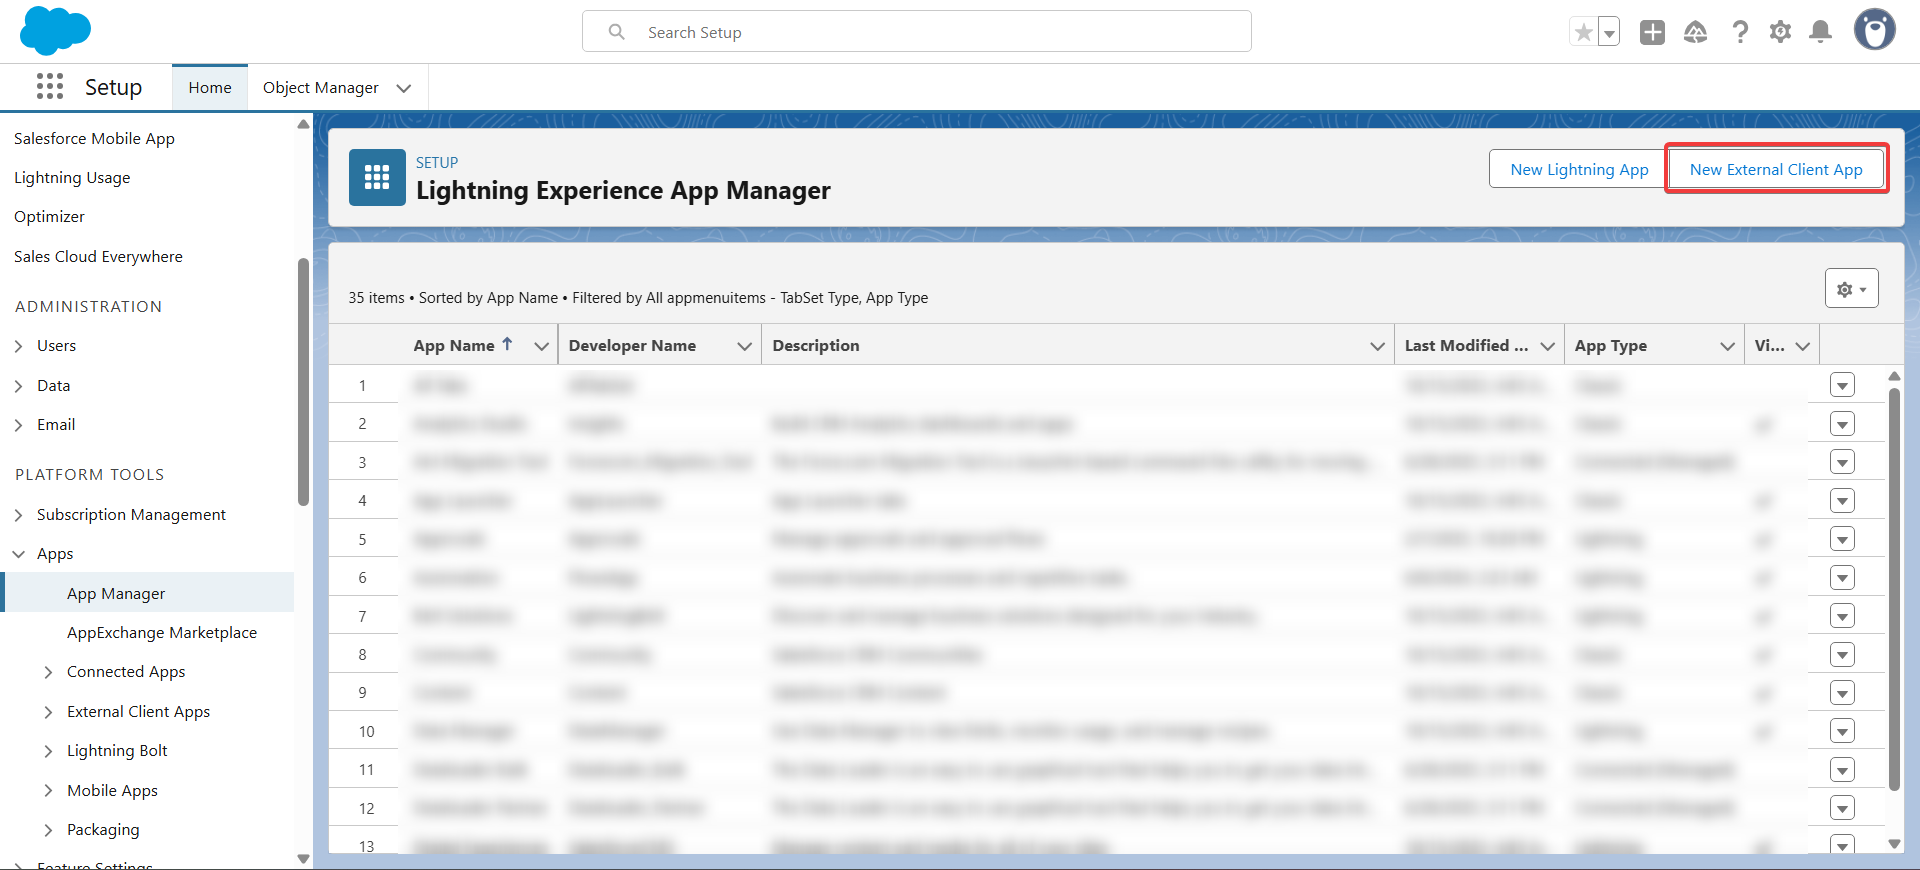Screen dimensions: 1920x870
Task: Open row 11 actions menu
Action: [1842, 770]
